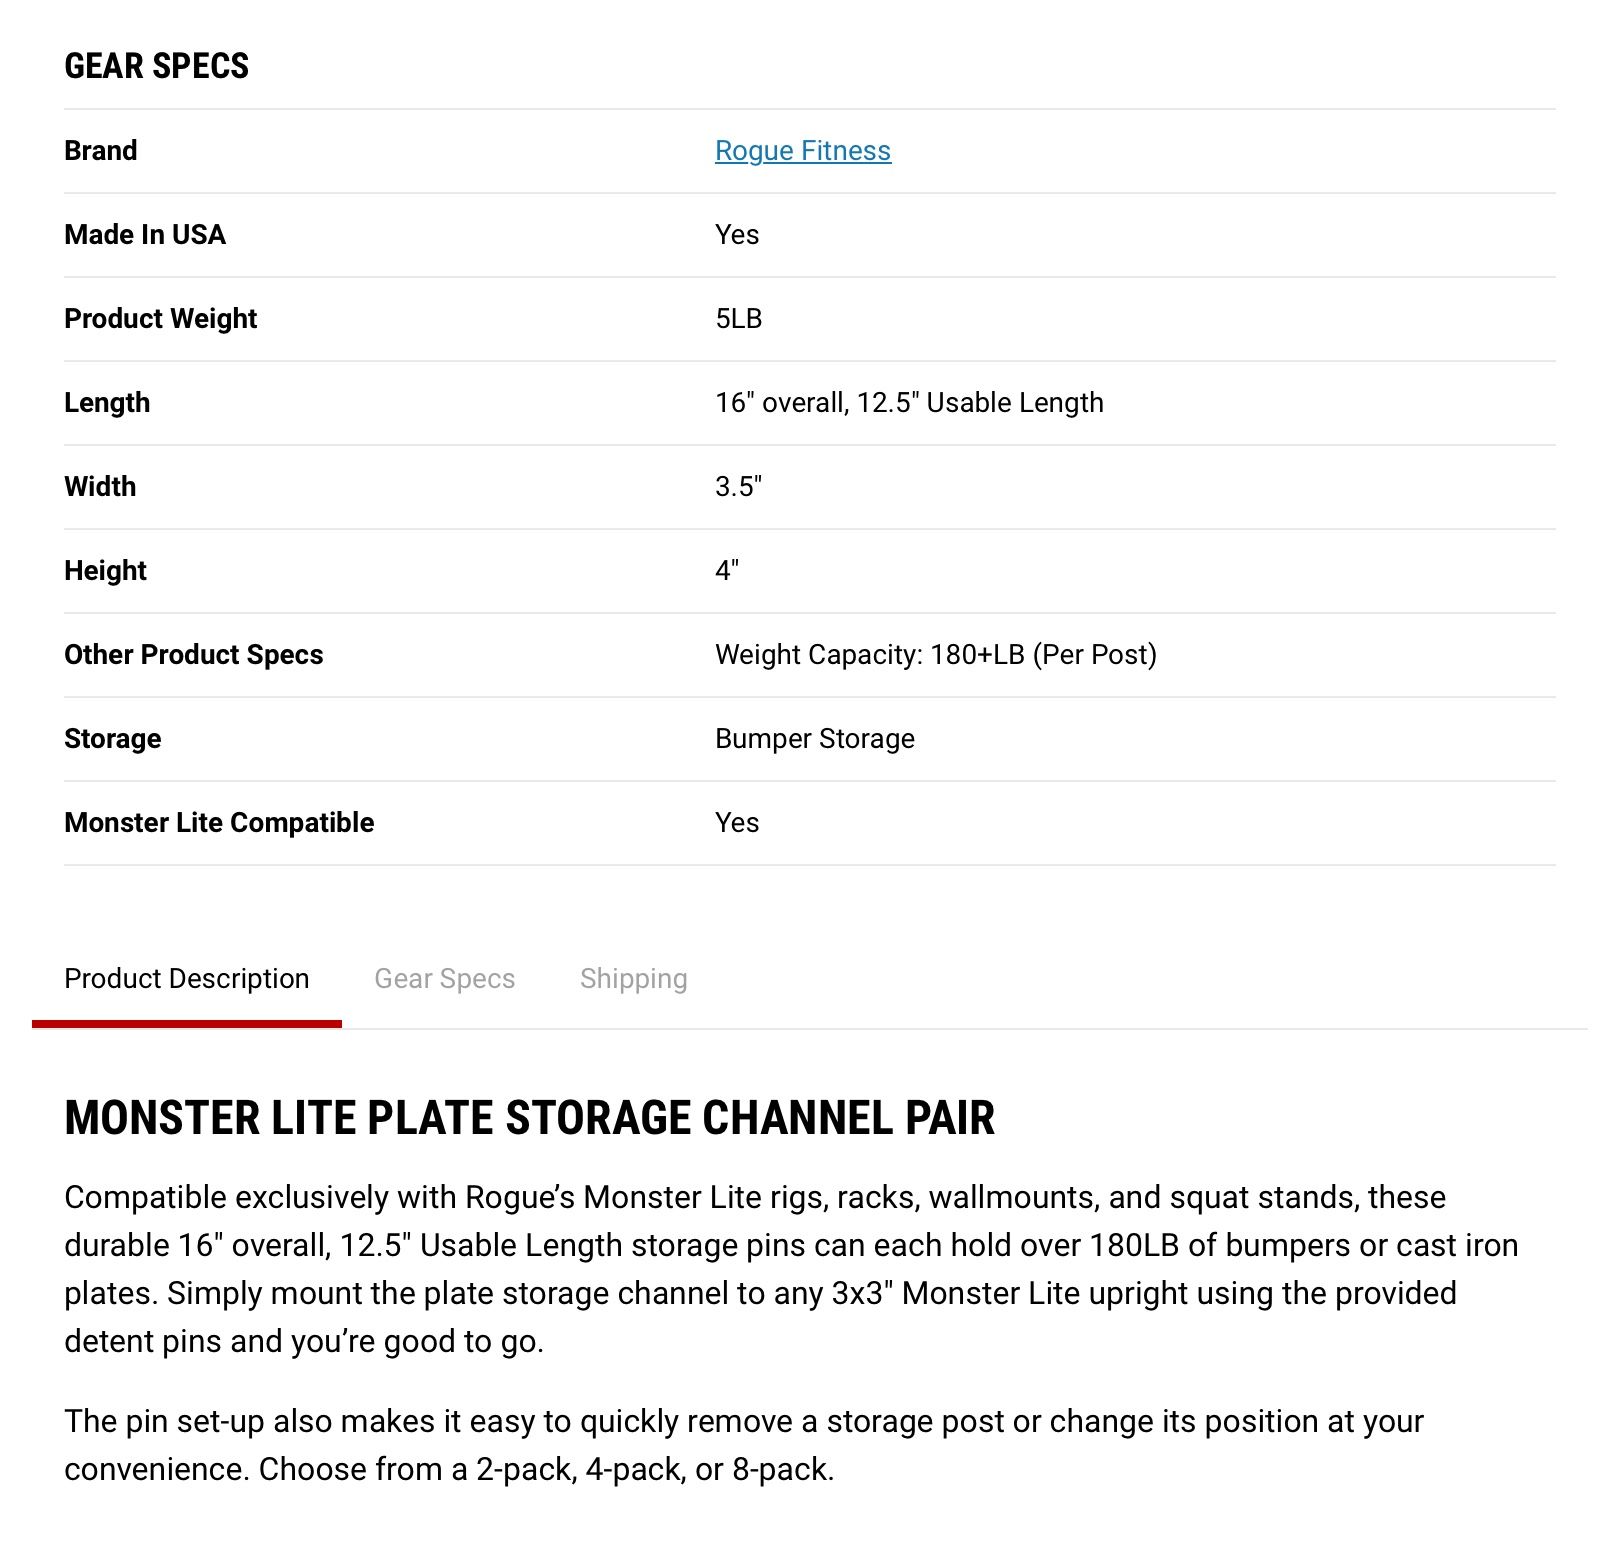Click the Monster Lite Compatible label

point(219,823)
